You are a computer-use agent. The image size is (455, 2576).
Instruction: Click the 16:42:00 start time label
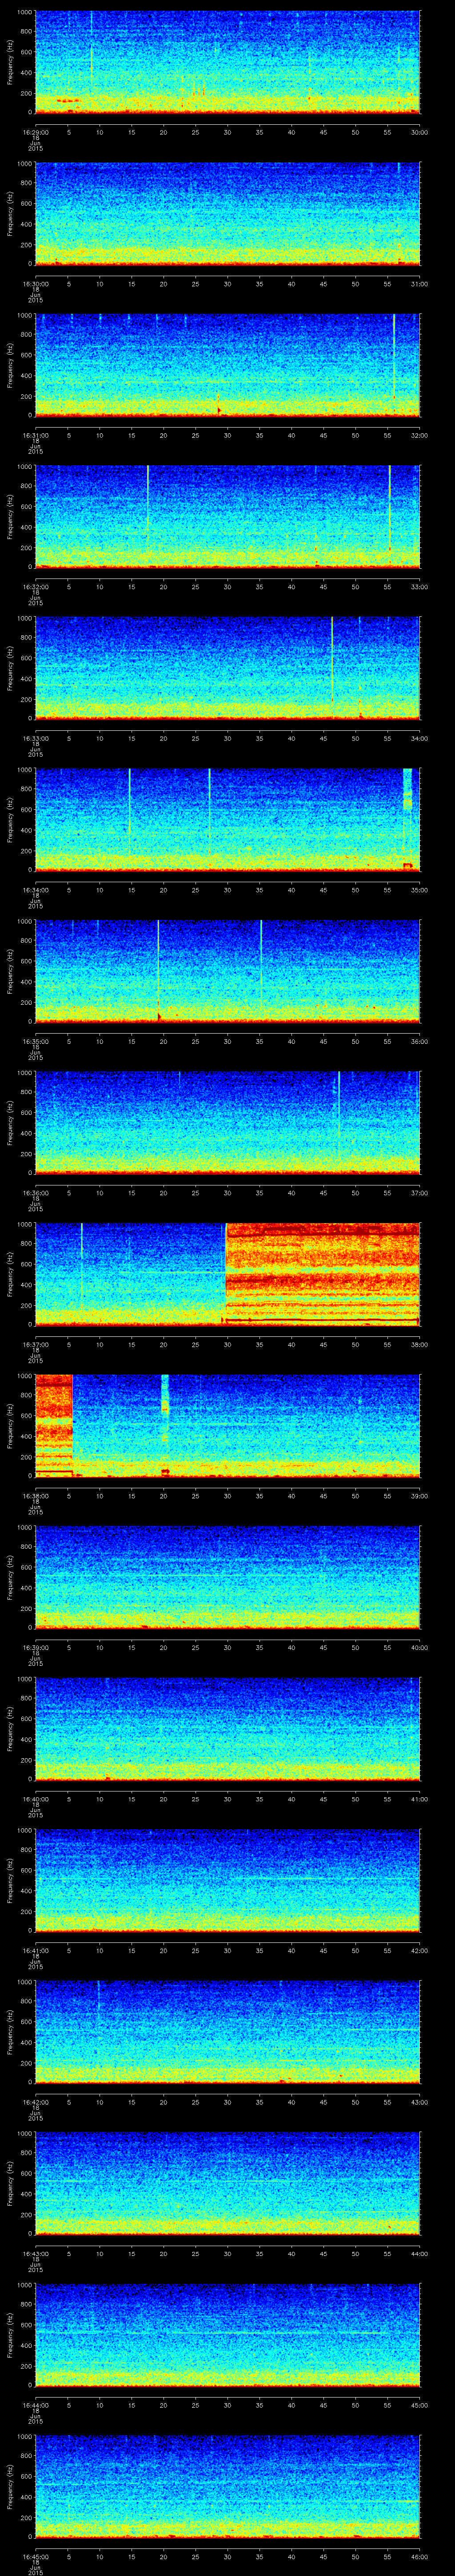(x=35, y=2102)
